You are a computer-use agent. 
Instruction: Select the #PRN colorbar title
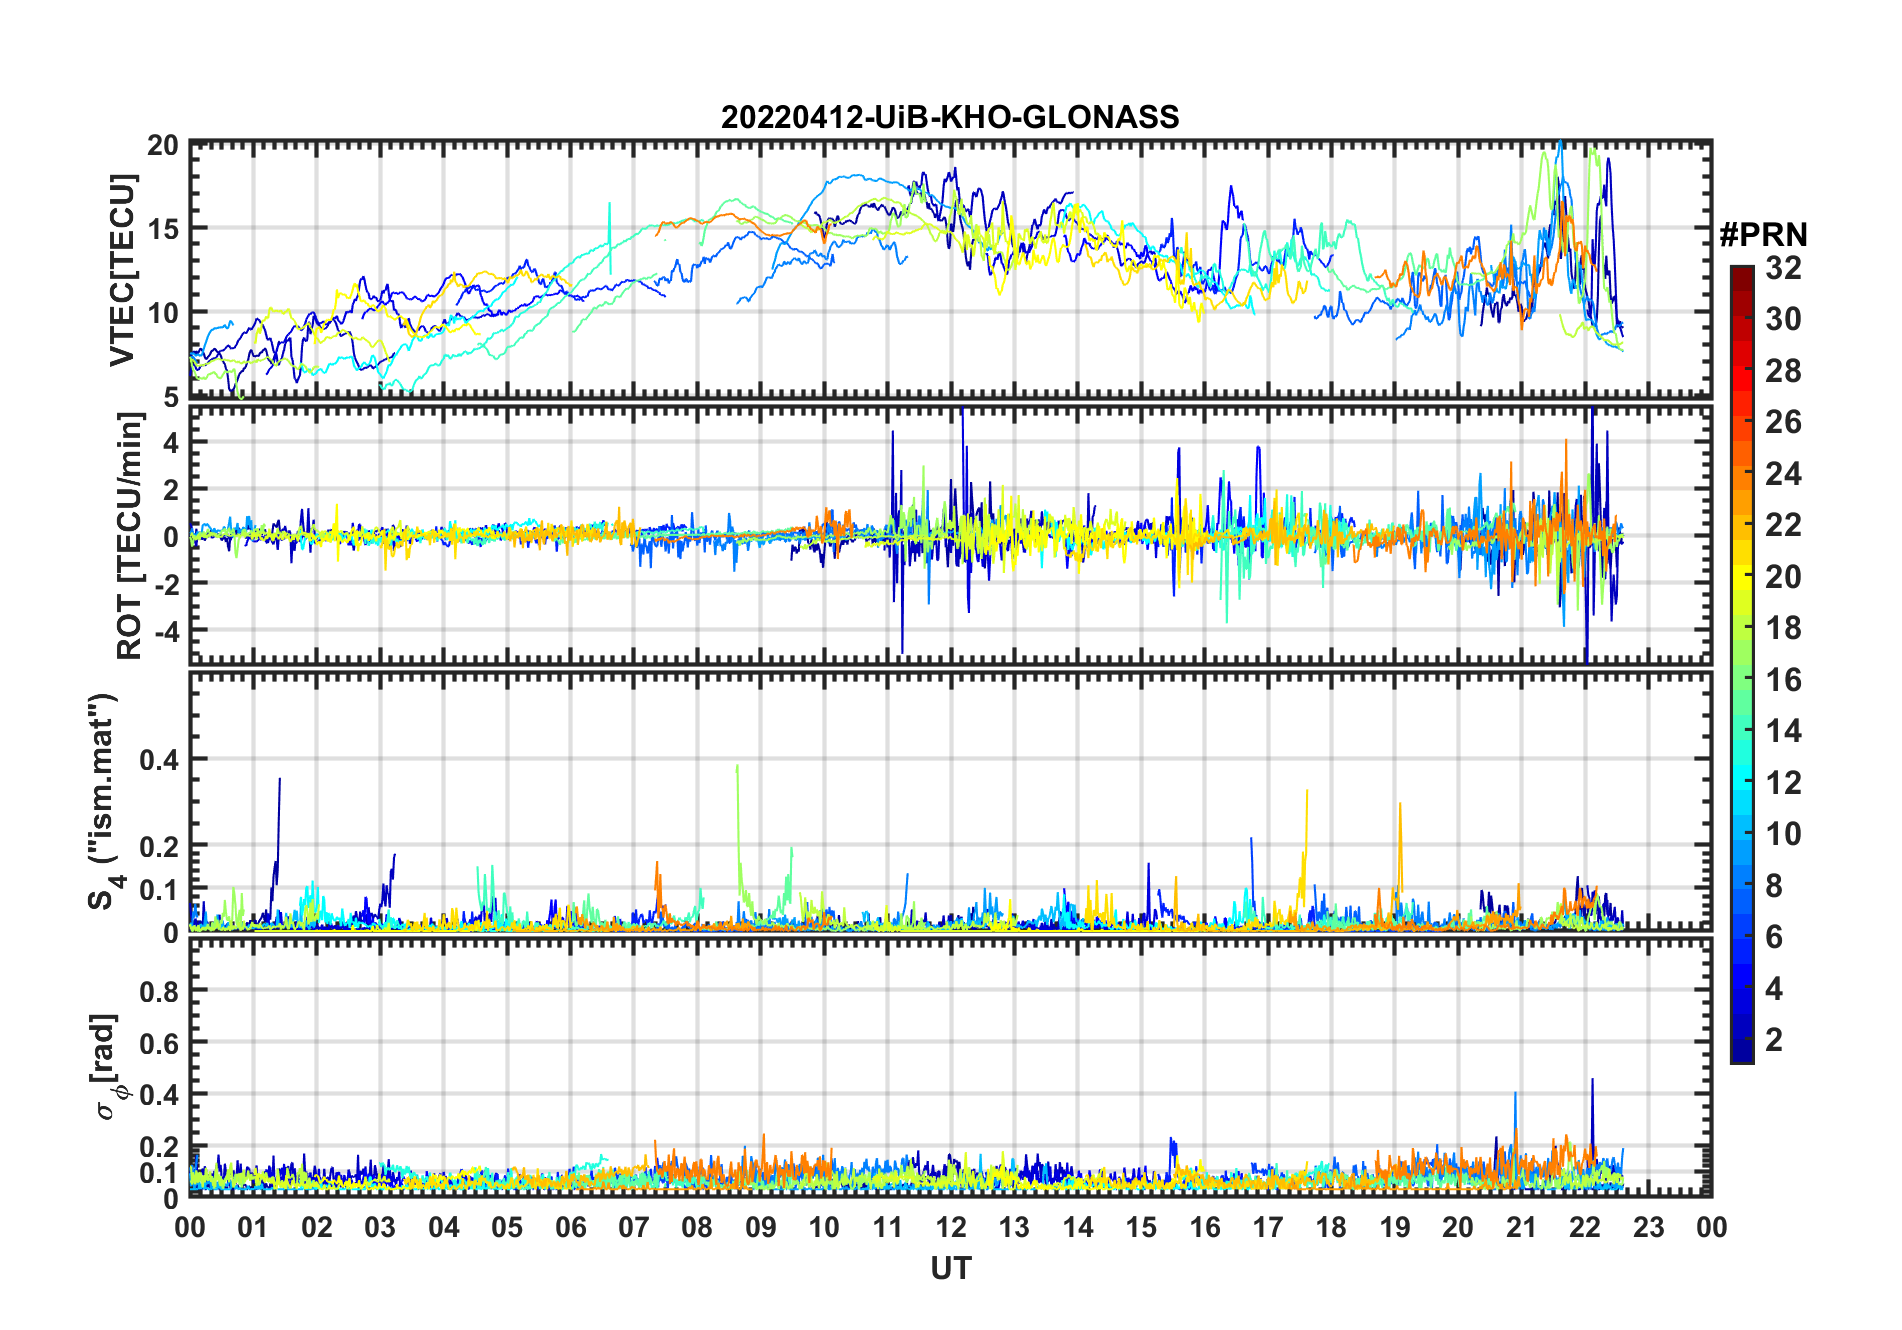point(1763,235)
